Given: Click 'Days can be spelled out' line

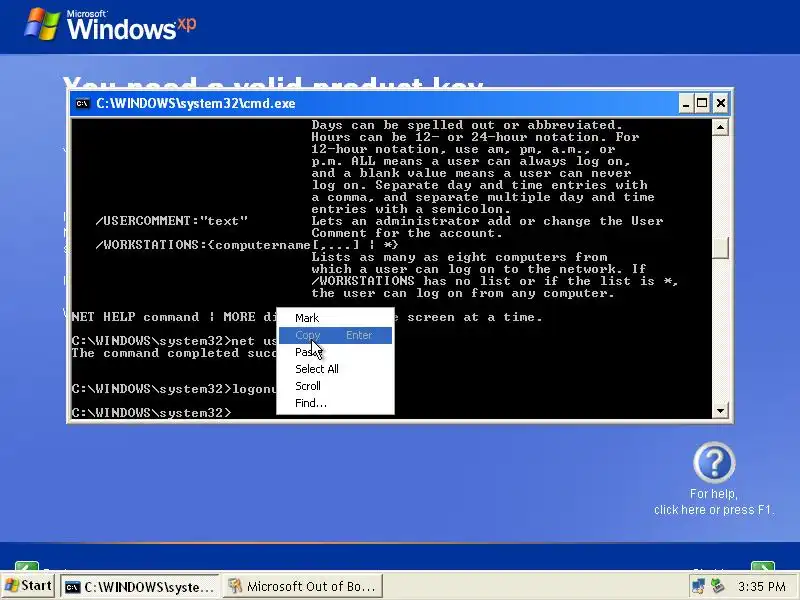Looking at the screenshot, I should (x=467, y=125).
